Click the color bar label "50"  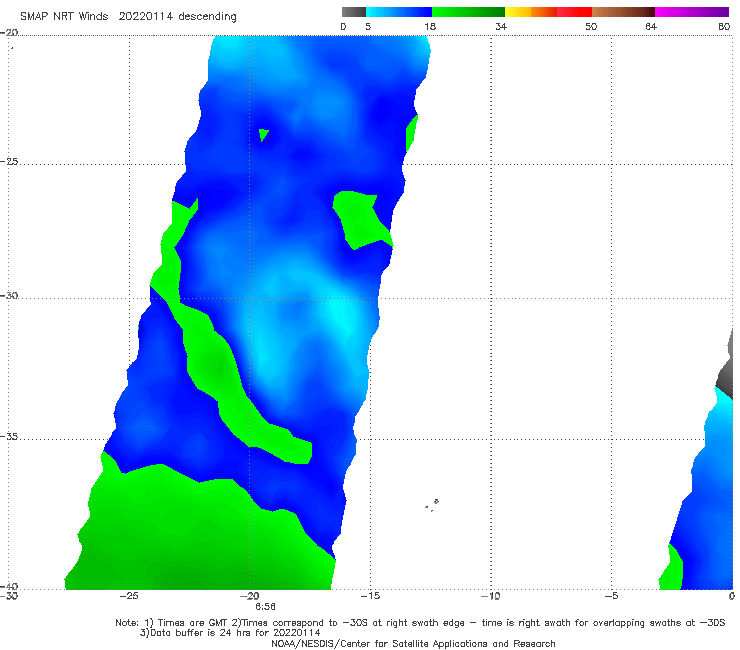point(591,27)
